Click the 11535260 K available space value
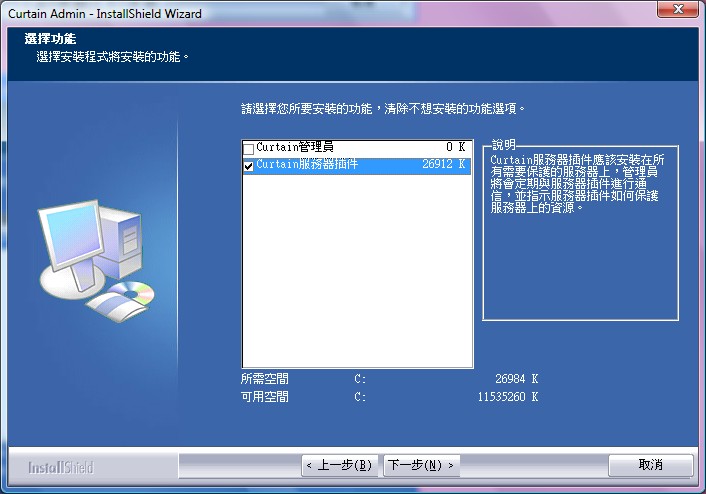This screenshot has width=706, height=494. [508, 397]
